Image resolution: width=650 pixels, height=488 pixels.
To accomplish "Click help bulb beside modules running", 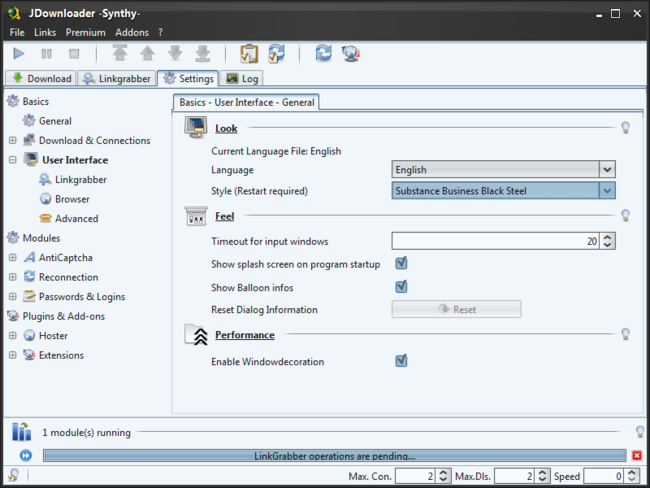I will [640, 432].
